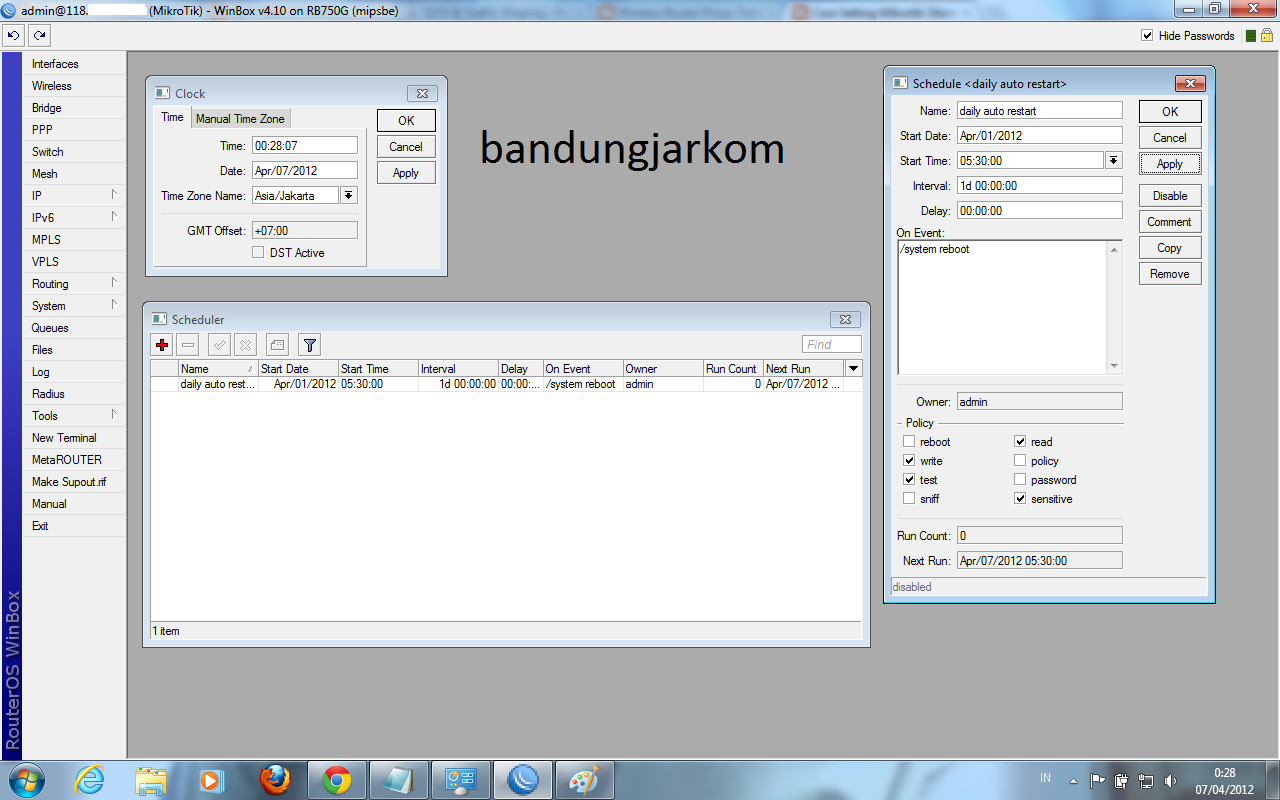Click Remove button in Schedule window

click(1170, 274)
